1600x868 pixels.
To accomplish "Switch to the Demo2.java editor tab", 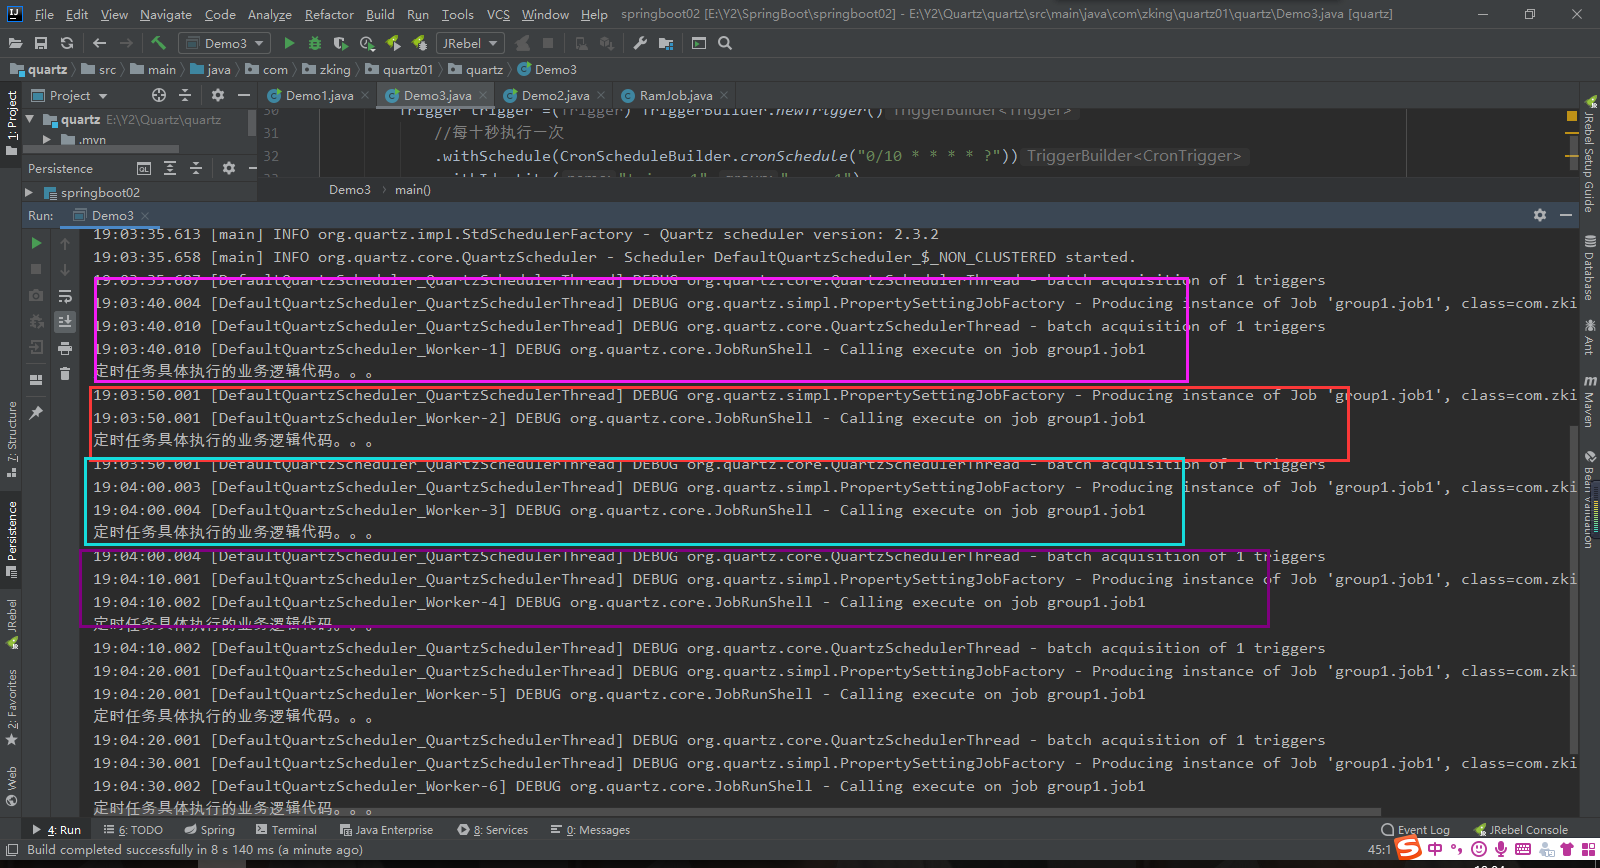I will (555, 95).
